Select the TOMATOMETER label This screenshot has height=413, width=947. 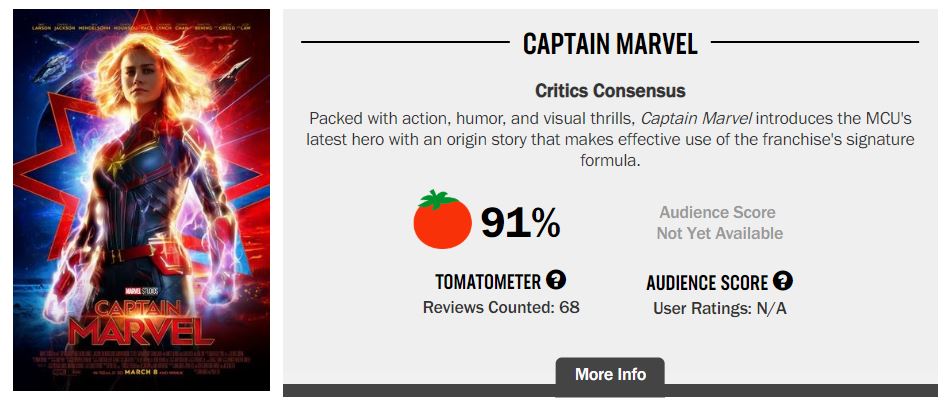point(488,282)
